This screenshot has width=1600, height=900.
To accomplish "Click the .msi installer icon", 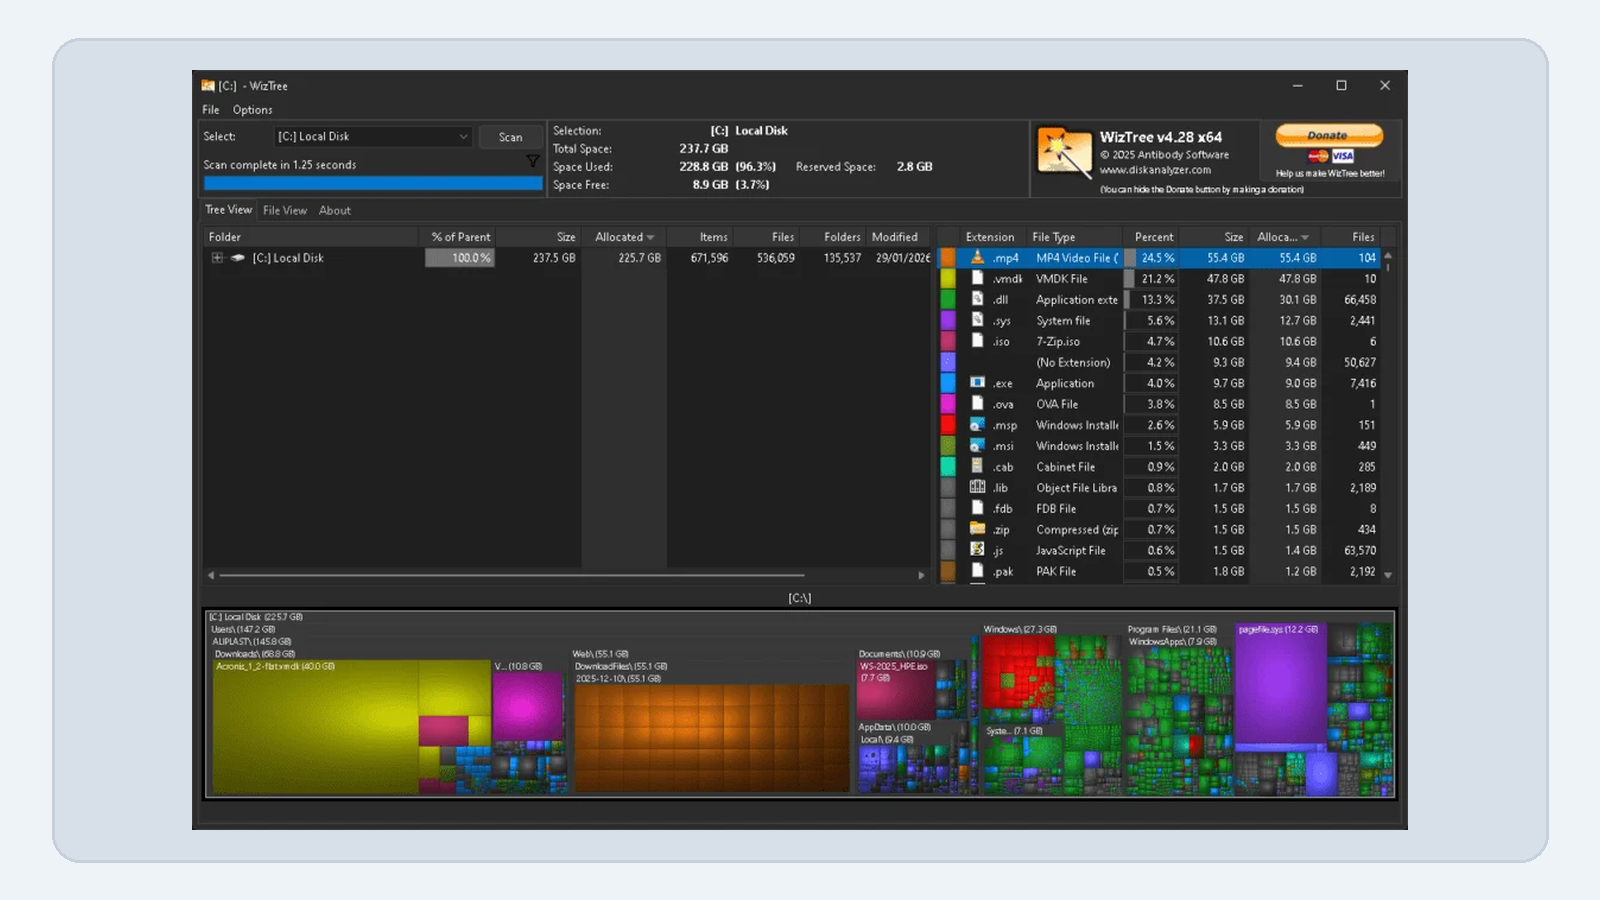I will tap(977, 446).
